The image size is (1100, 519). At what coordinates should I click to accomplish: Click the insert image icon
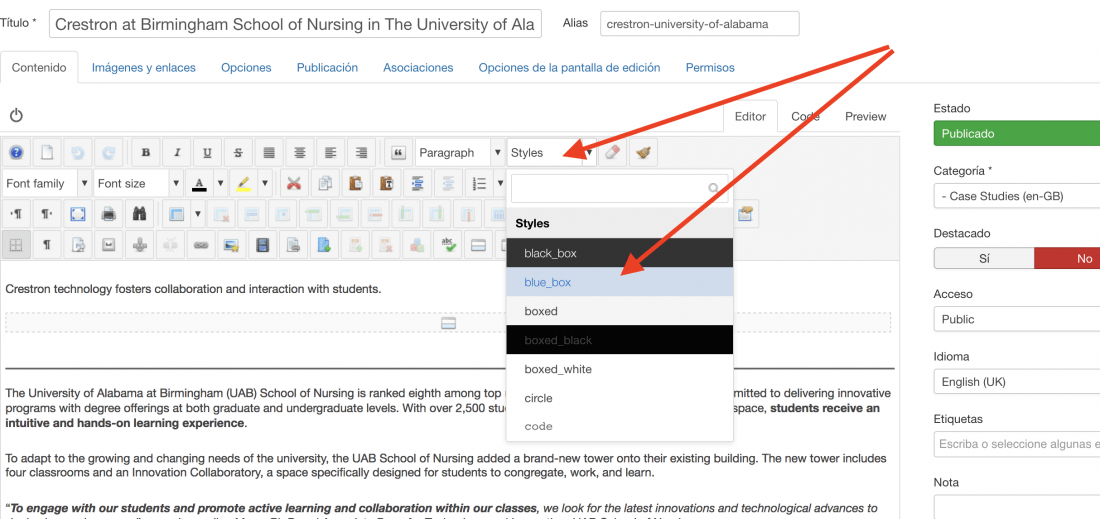pyautogui.click(x=232, y=244)
